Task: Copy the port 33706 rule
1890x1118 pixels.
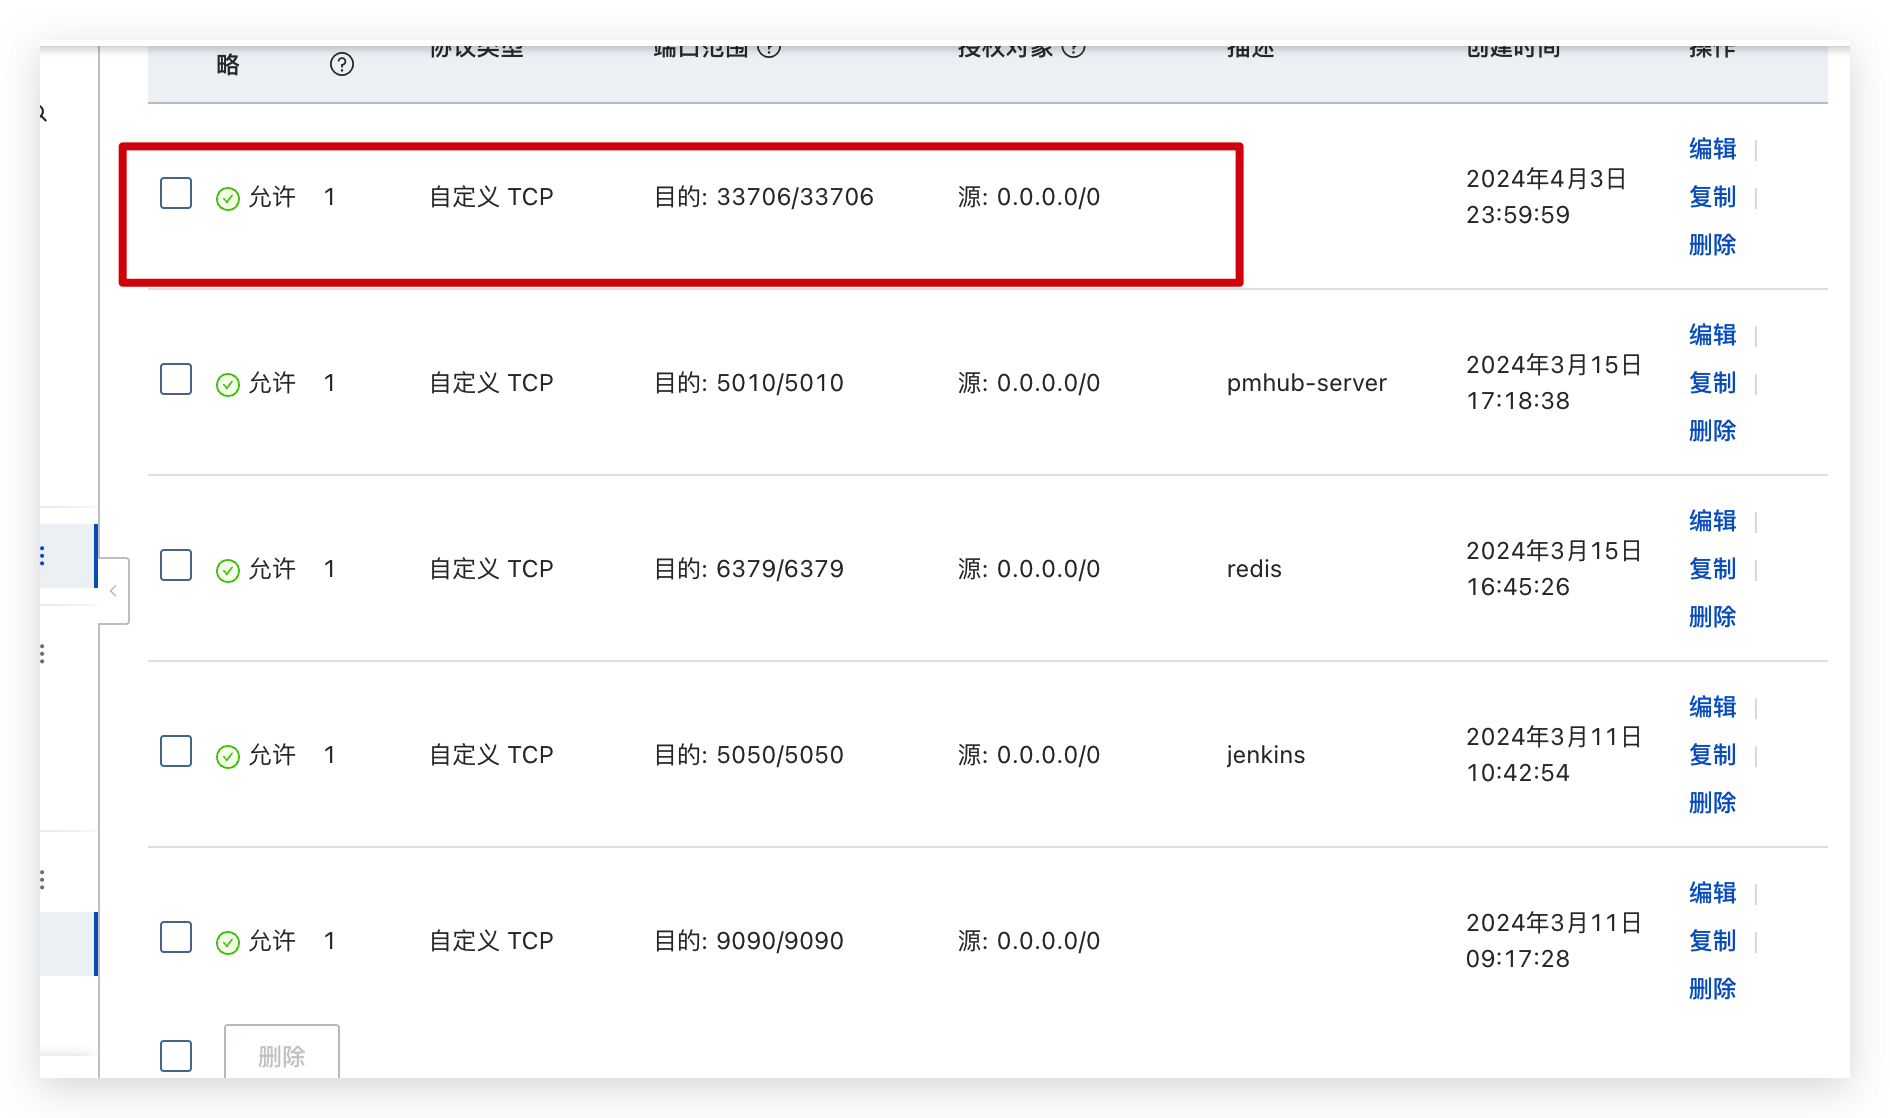Action: pos(1712,197)
